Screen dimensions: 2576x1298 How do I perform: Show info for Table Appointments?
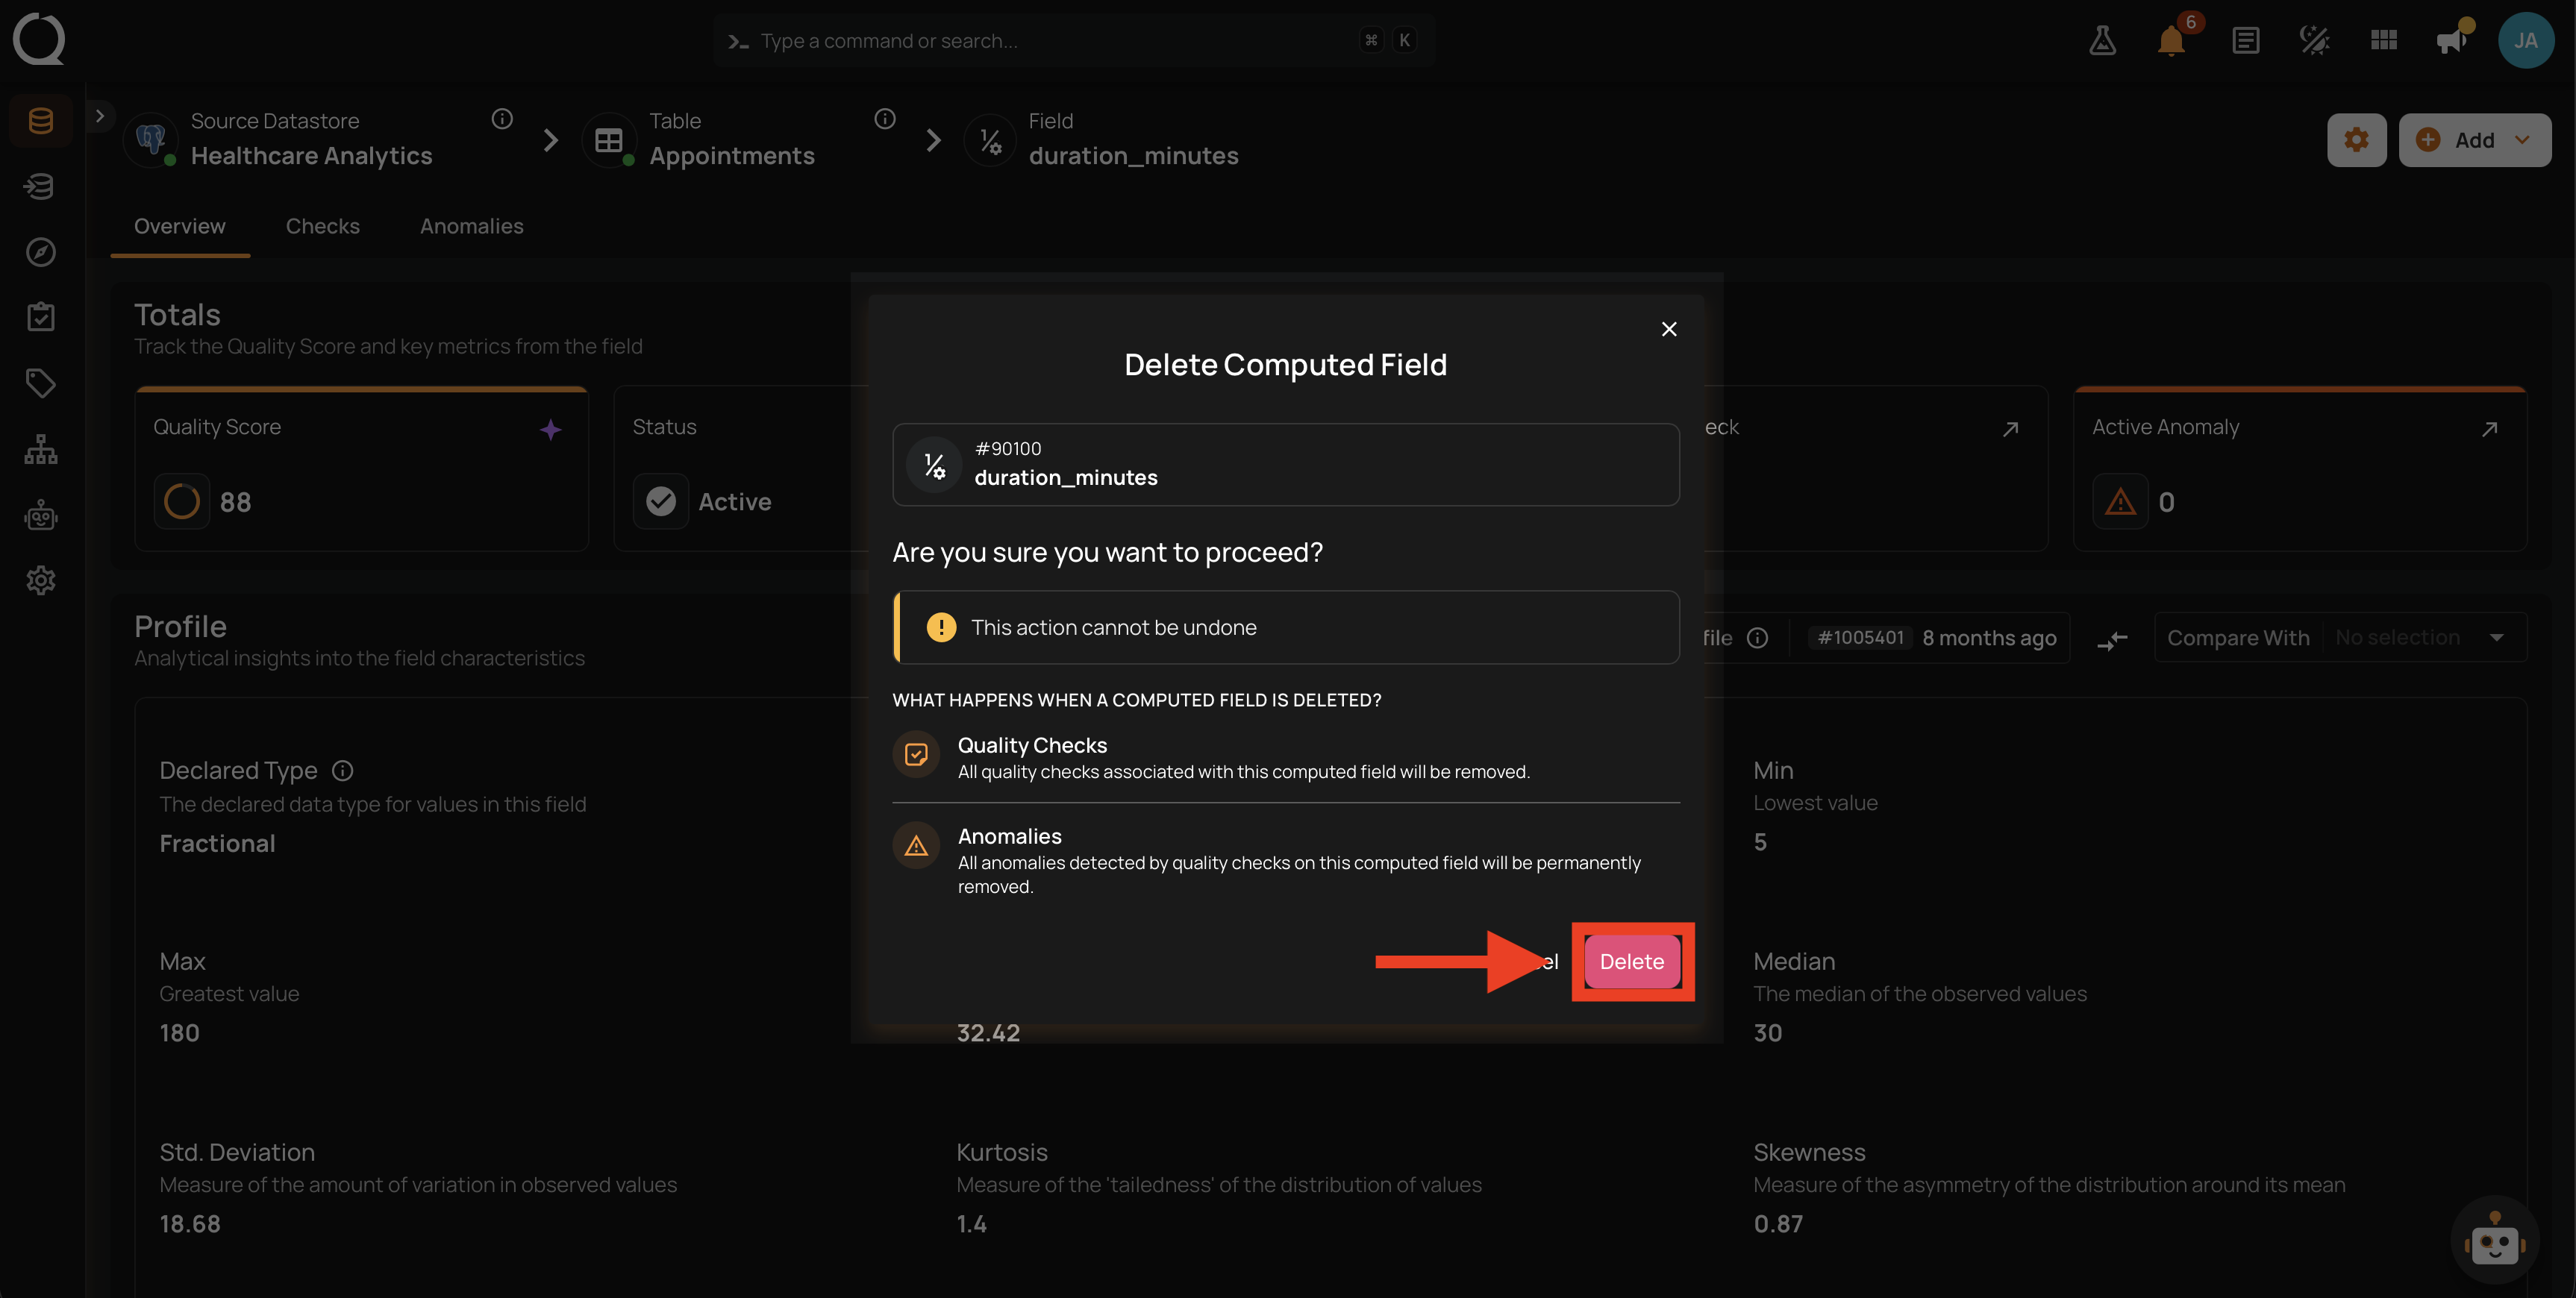pyautogui.click(x=885, y=119)
